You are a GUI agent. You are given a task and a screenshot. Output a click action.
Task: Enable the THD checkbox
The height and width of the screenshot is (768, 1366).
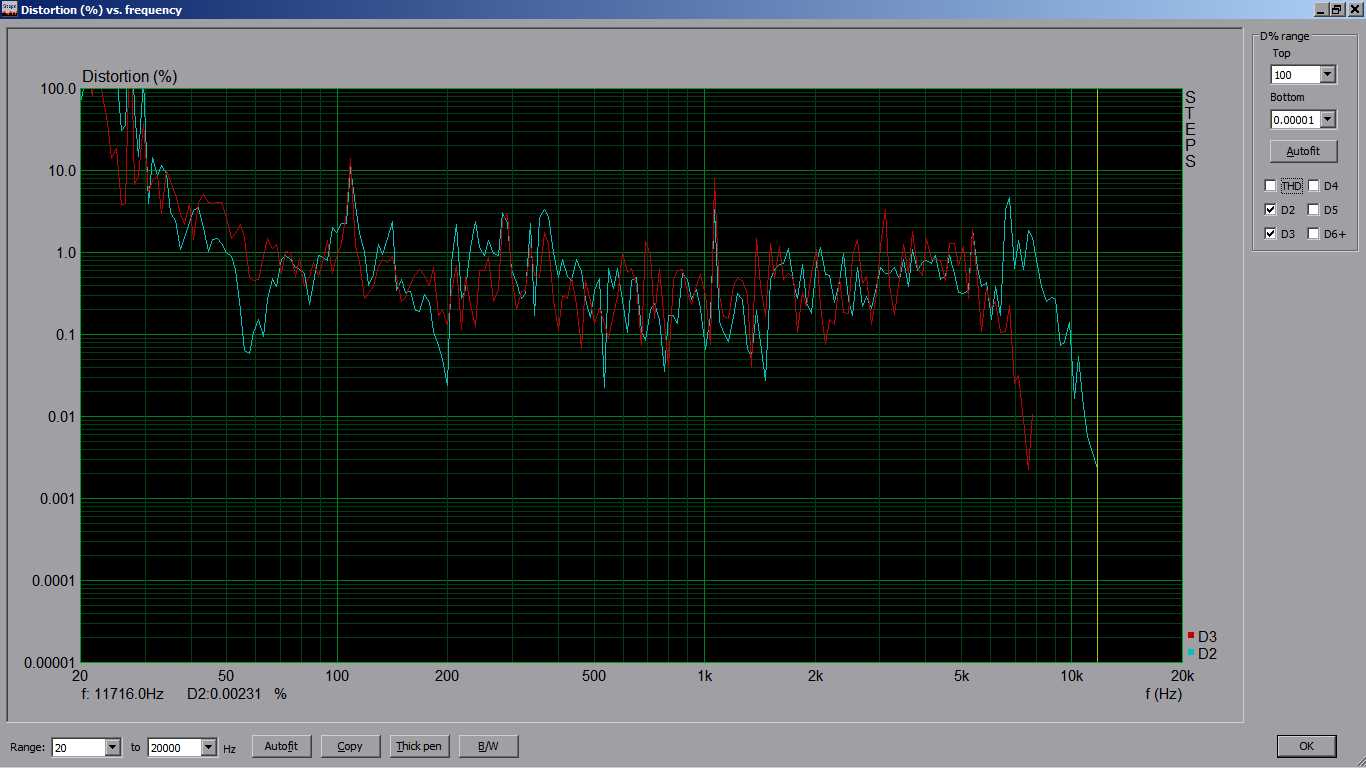click(1271, 186)
